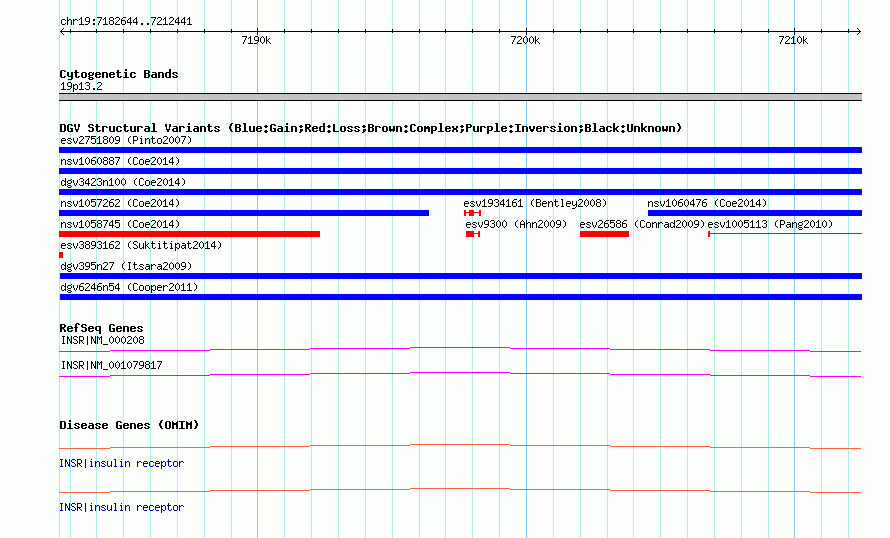Click the INSR|NM_000208 label text
Screen dimensions: 890x538
pos(103,341)
